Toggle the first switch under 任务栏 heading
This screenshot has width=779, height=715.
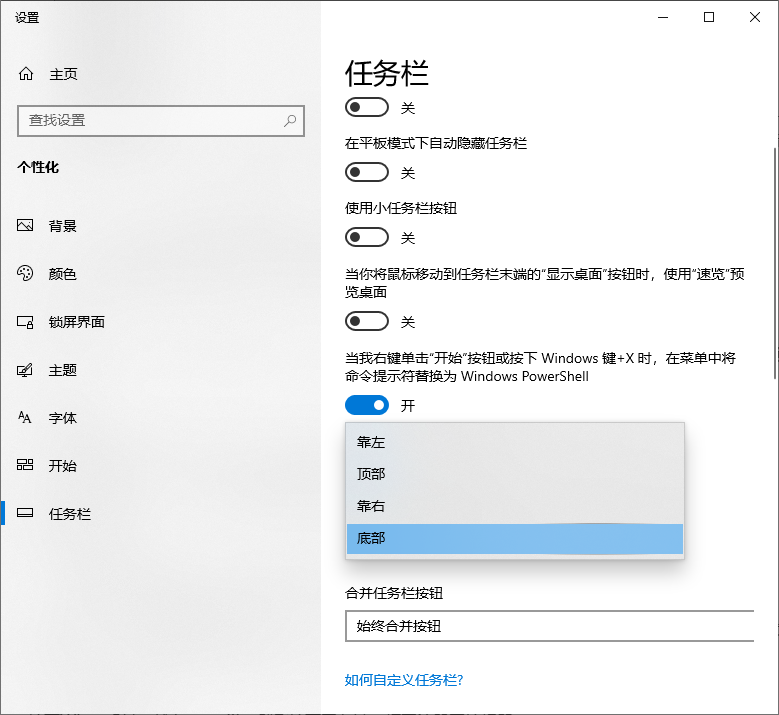pyautogui.click(x=367, y=107)
